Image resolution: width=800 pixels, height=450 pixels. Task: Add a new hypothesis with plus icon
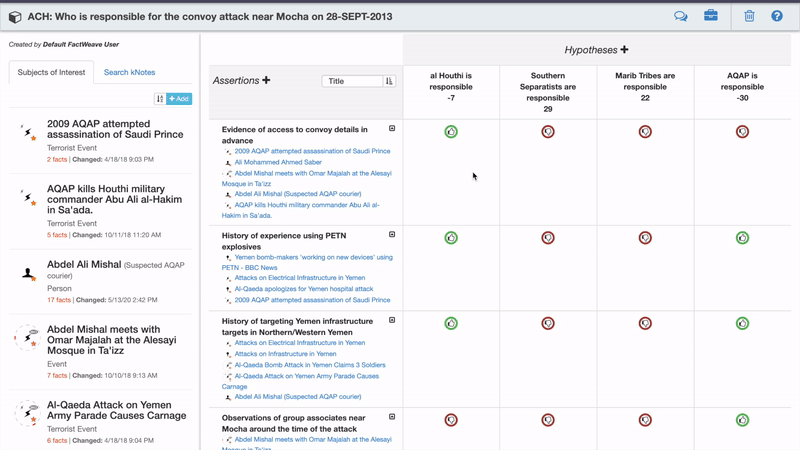624,49
